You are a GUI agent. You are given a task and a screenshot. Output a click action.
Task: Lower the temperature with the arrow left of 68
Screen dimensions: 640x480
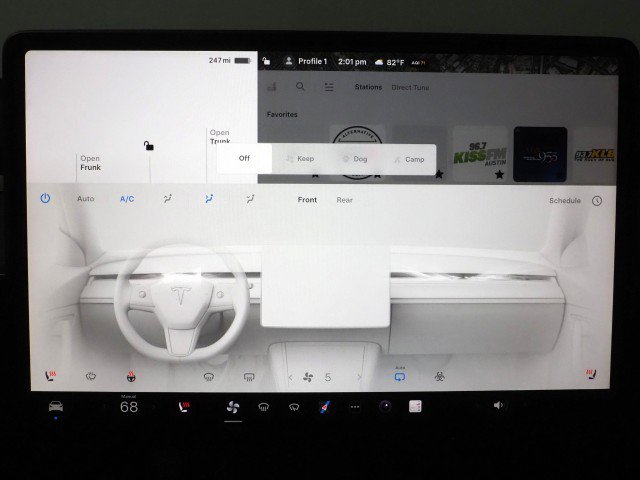pos(104,407)
